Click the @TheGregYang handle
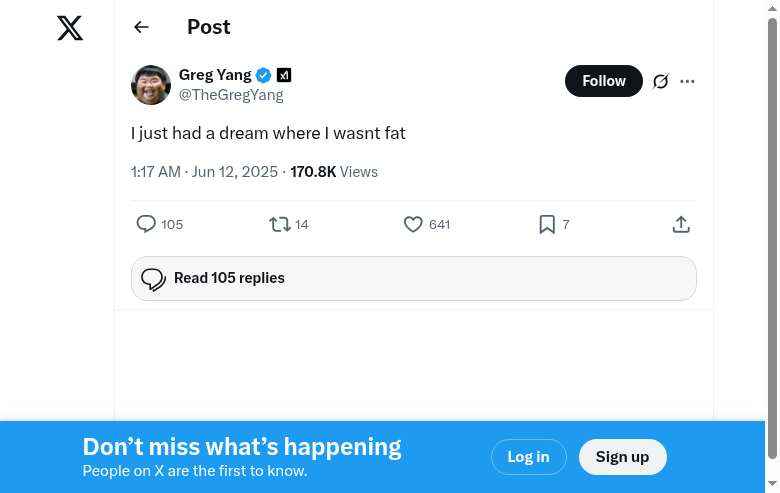 [231, 95]
